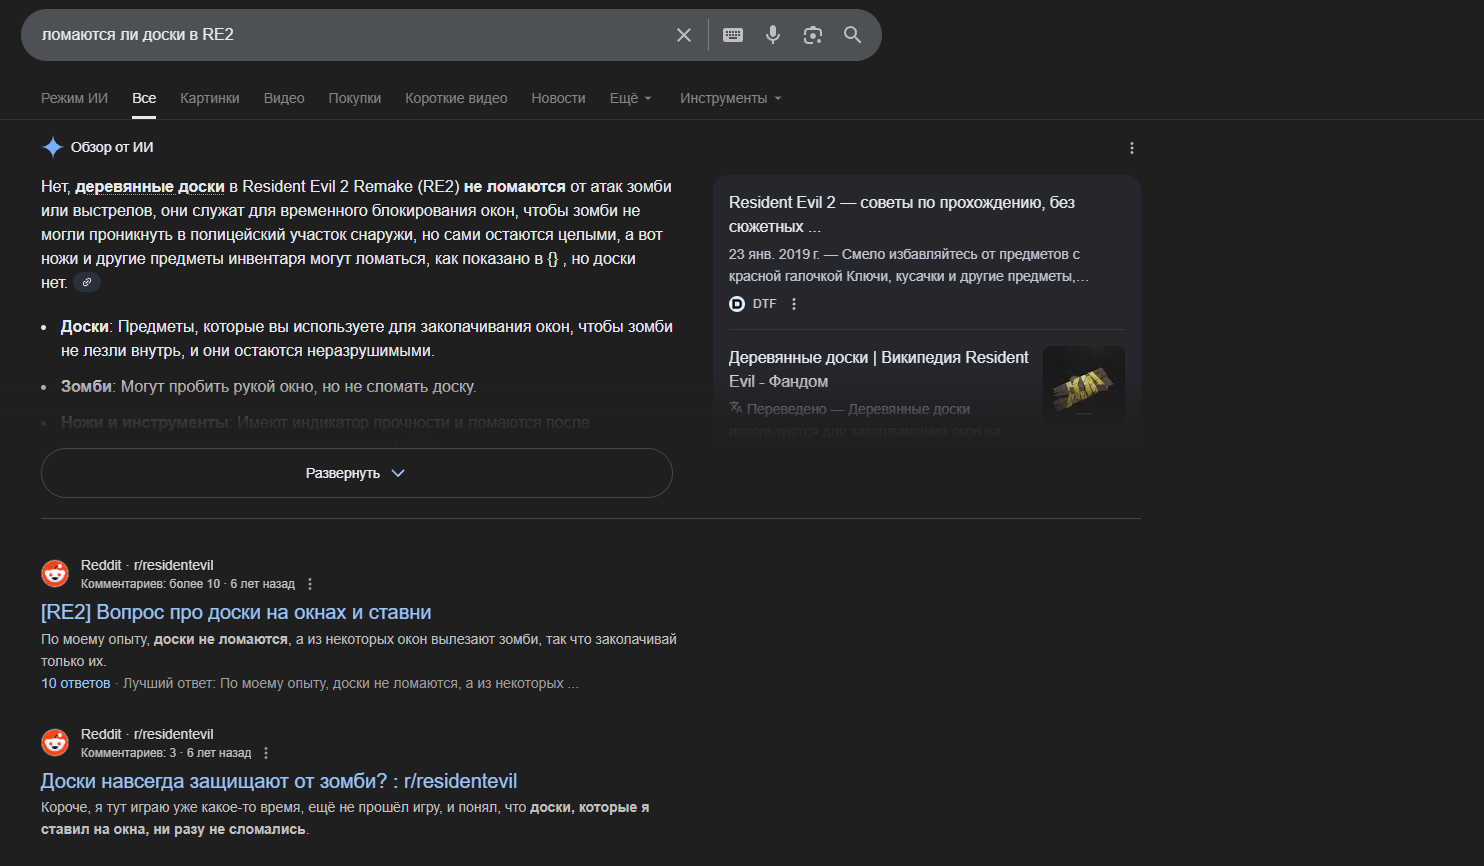Open the on-screen keyboard input tool

pos(733,35)
